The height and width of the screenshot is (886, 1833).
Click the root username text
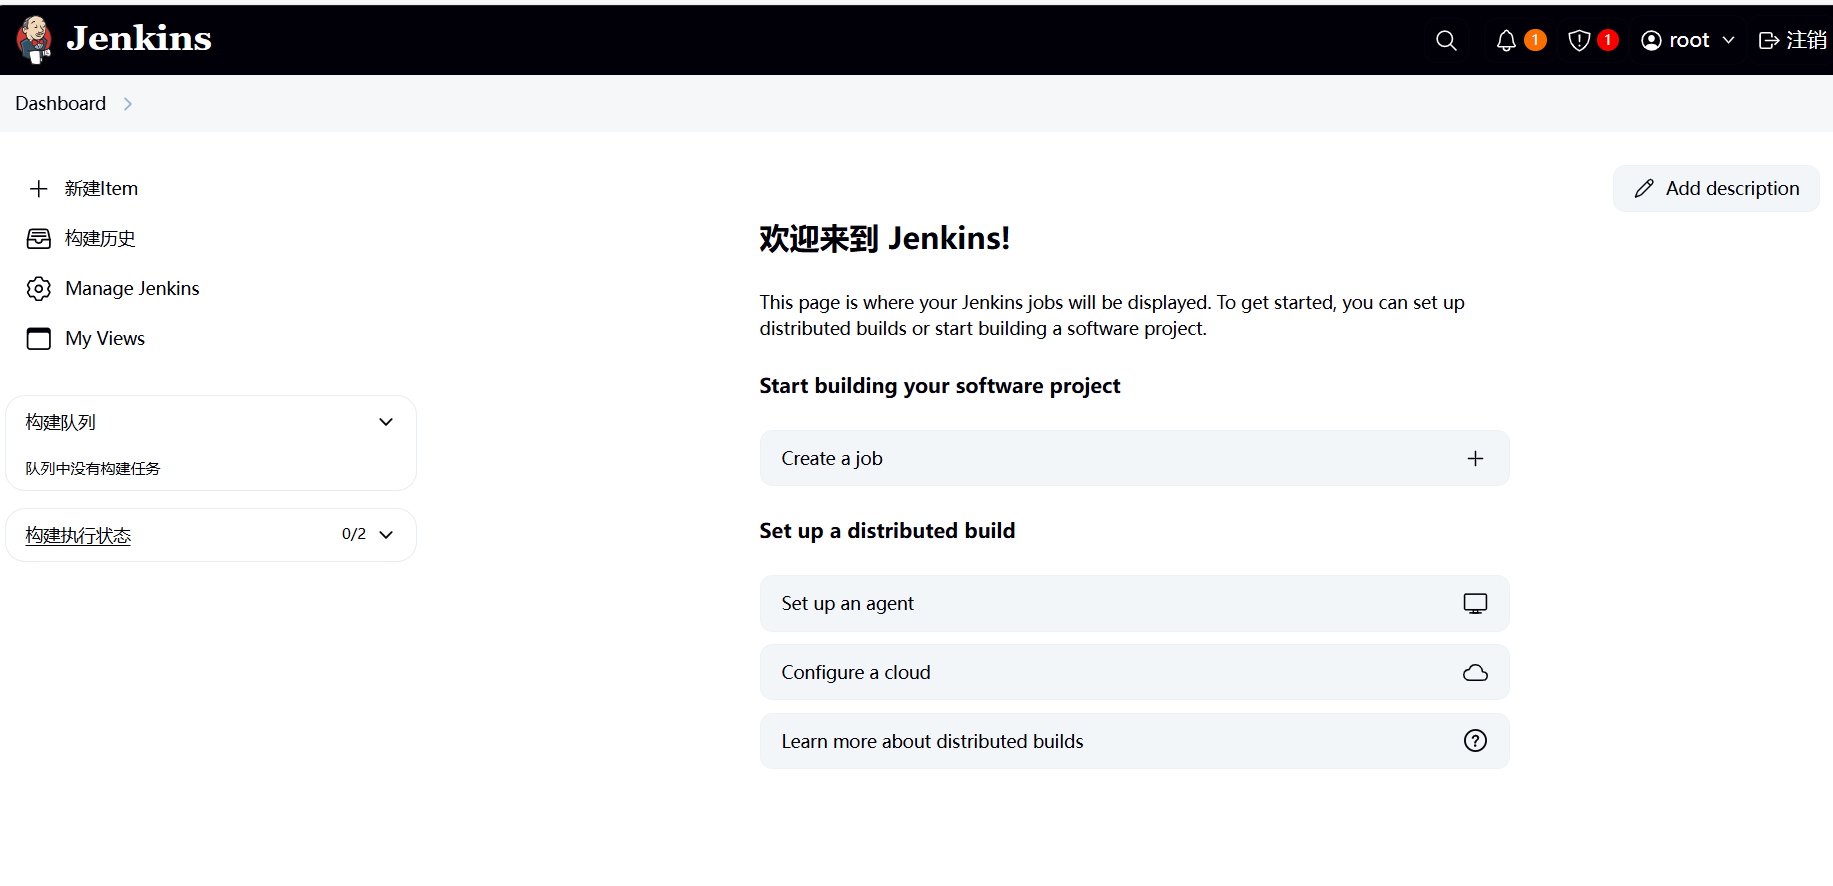point(1689,40)
